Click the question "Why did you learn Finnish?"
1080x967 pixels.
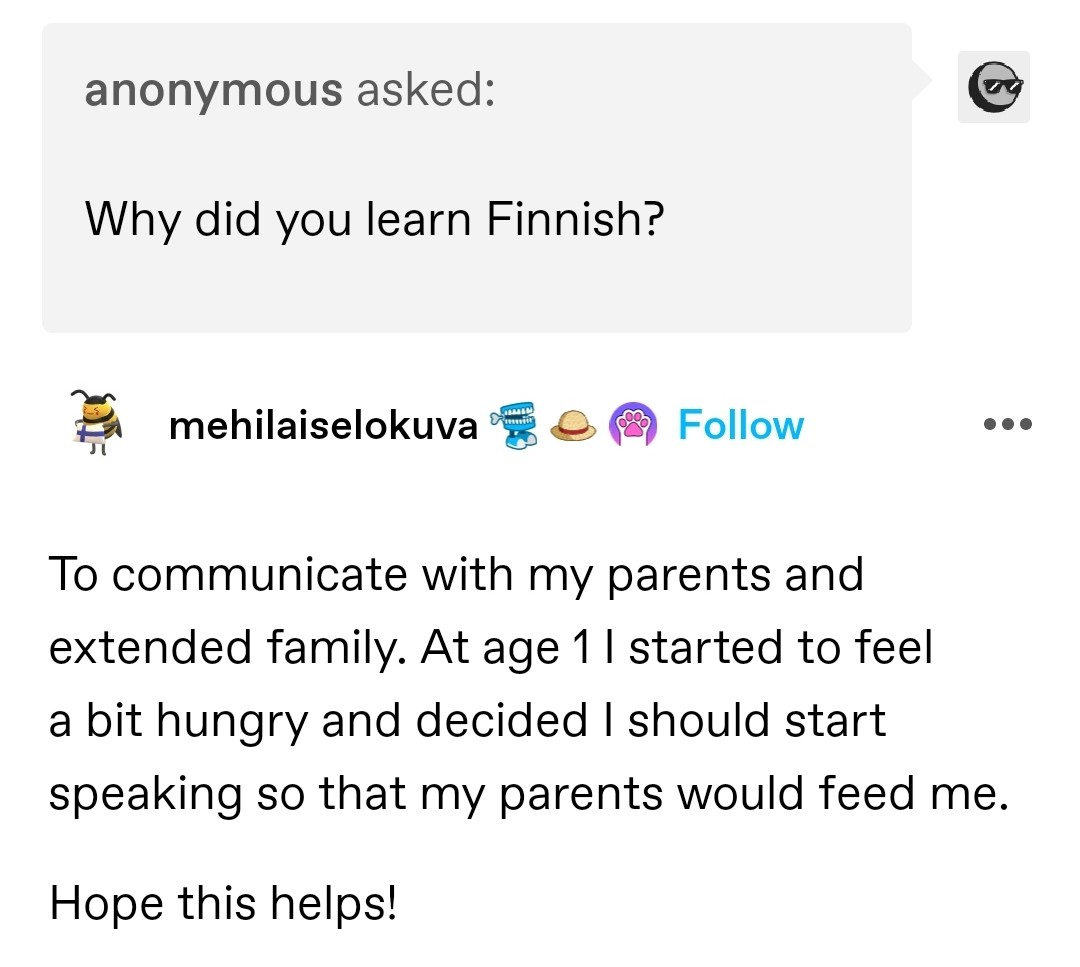coord(374,218)
